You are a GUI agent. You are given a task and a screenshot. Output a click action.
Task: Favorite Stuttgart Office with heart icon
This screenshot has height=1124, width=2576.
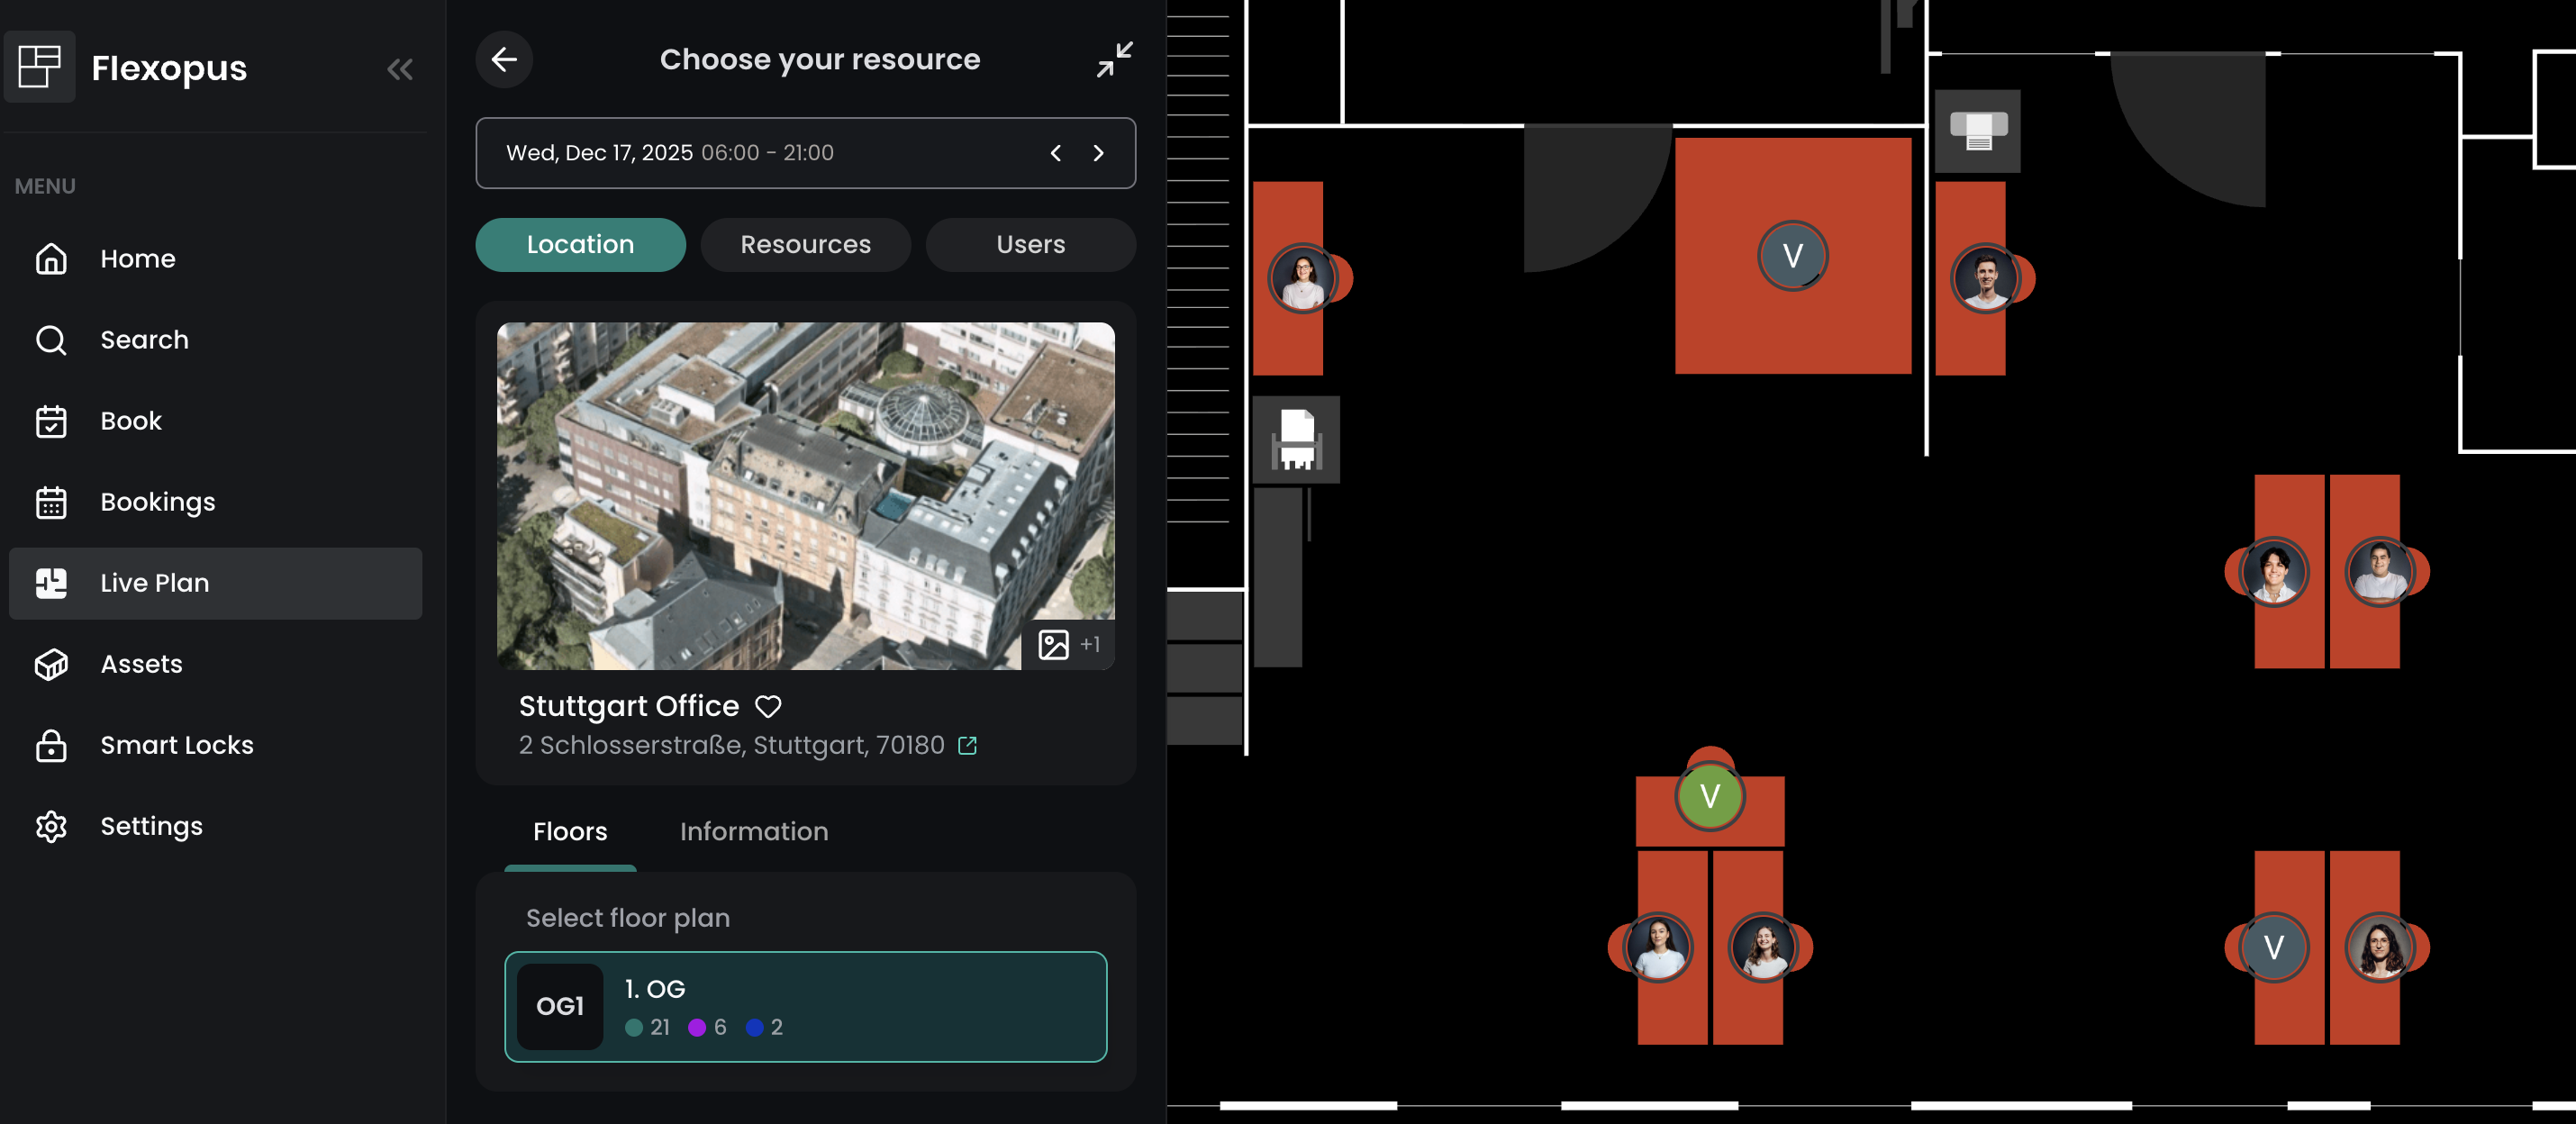click(x=768, y=707)
